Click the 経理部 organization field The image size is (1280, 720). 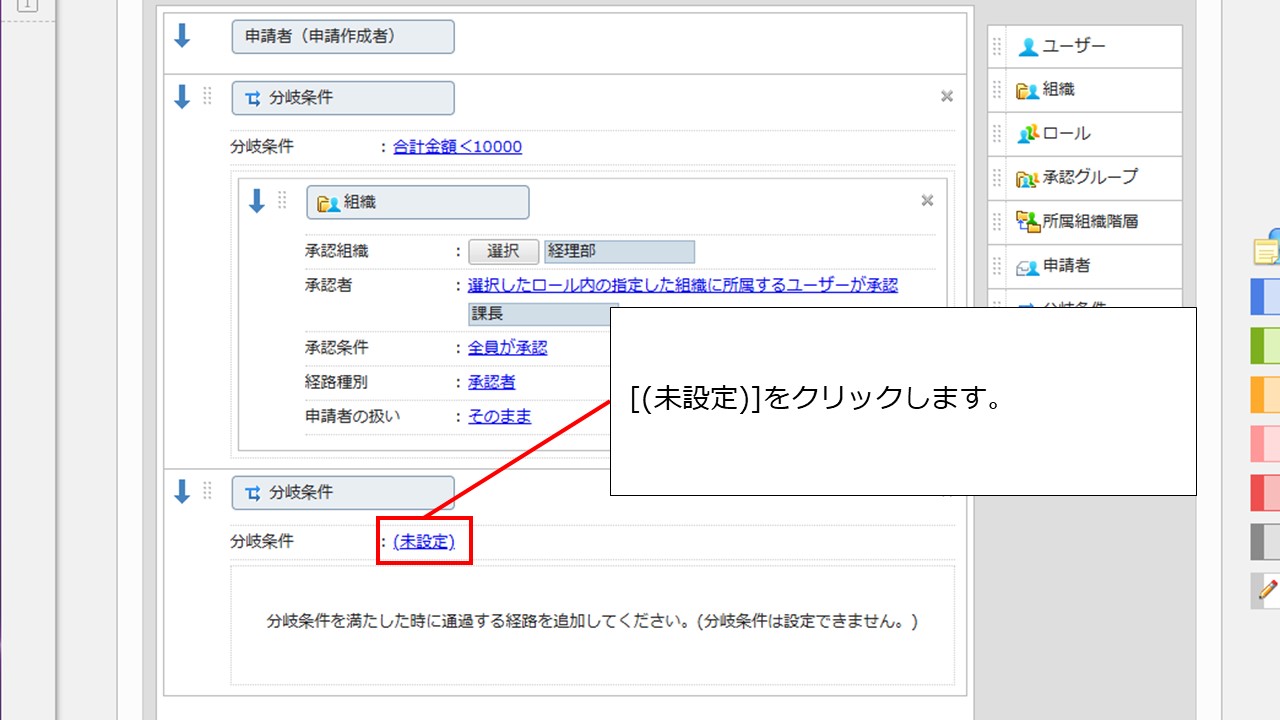(x=619, y=252)
